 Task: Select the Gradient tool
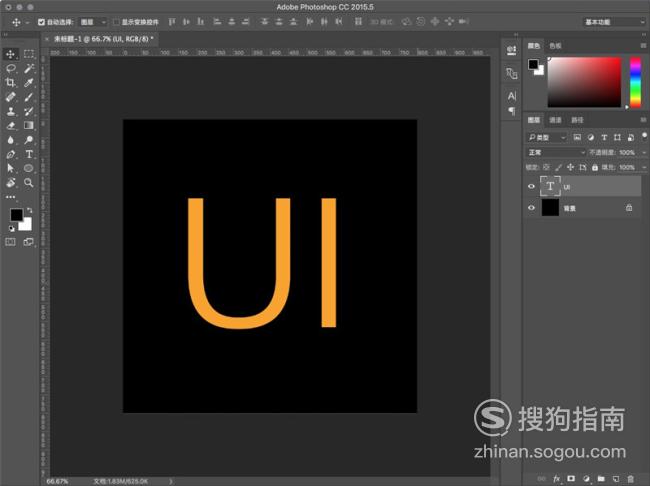click(x=29, y=125)
